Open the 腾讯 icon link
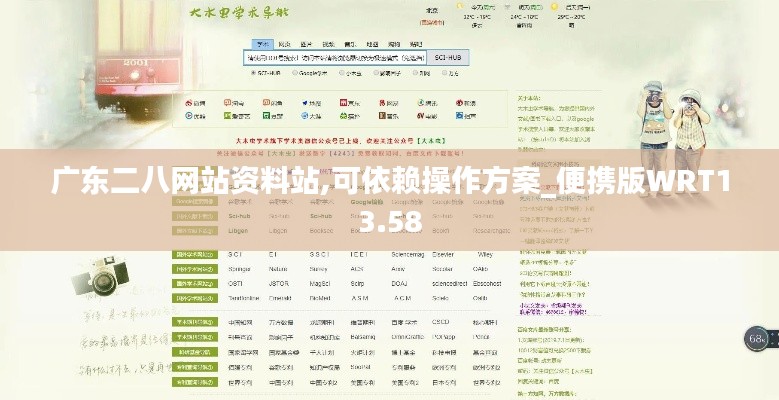779x400 pixels. pos(427,103)
